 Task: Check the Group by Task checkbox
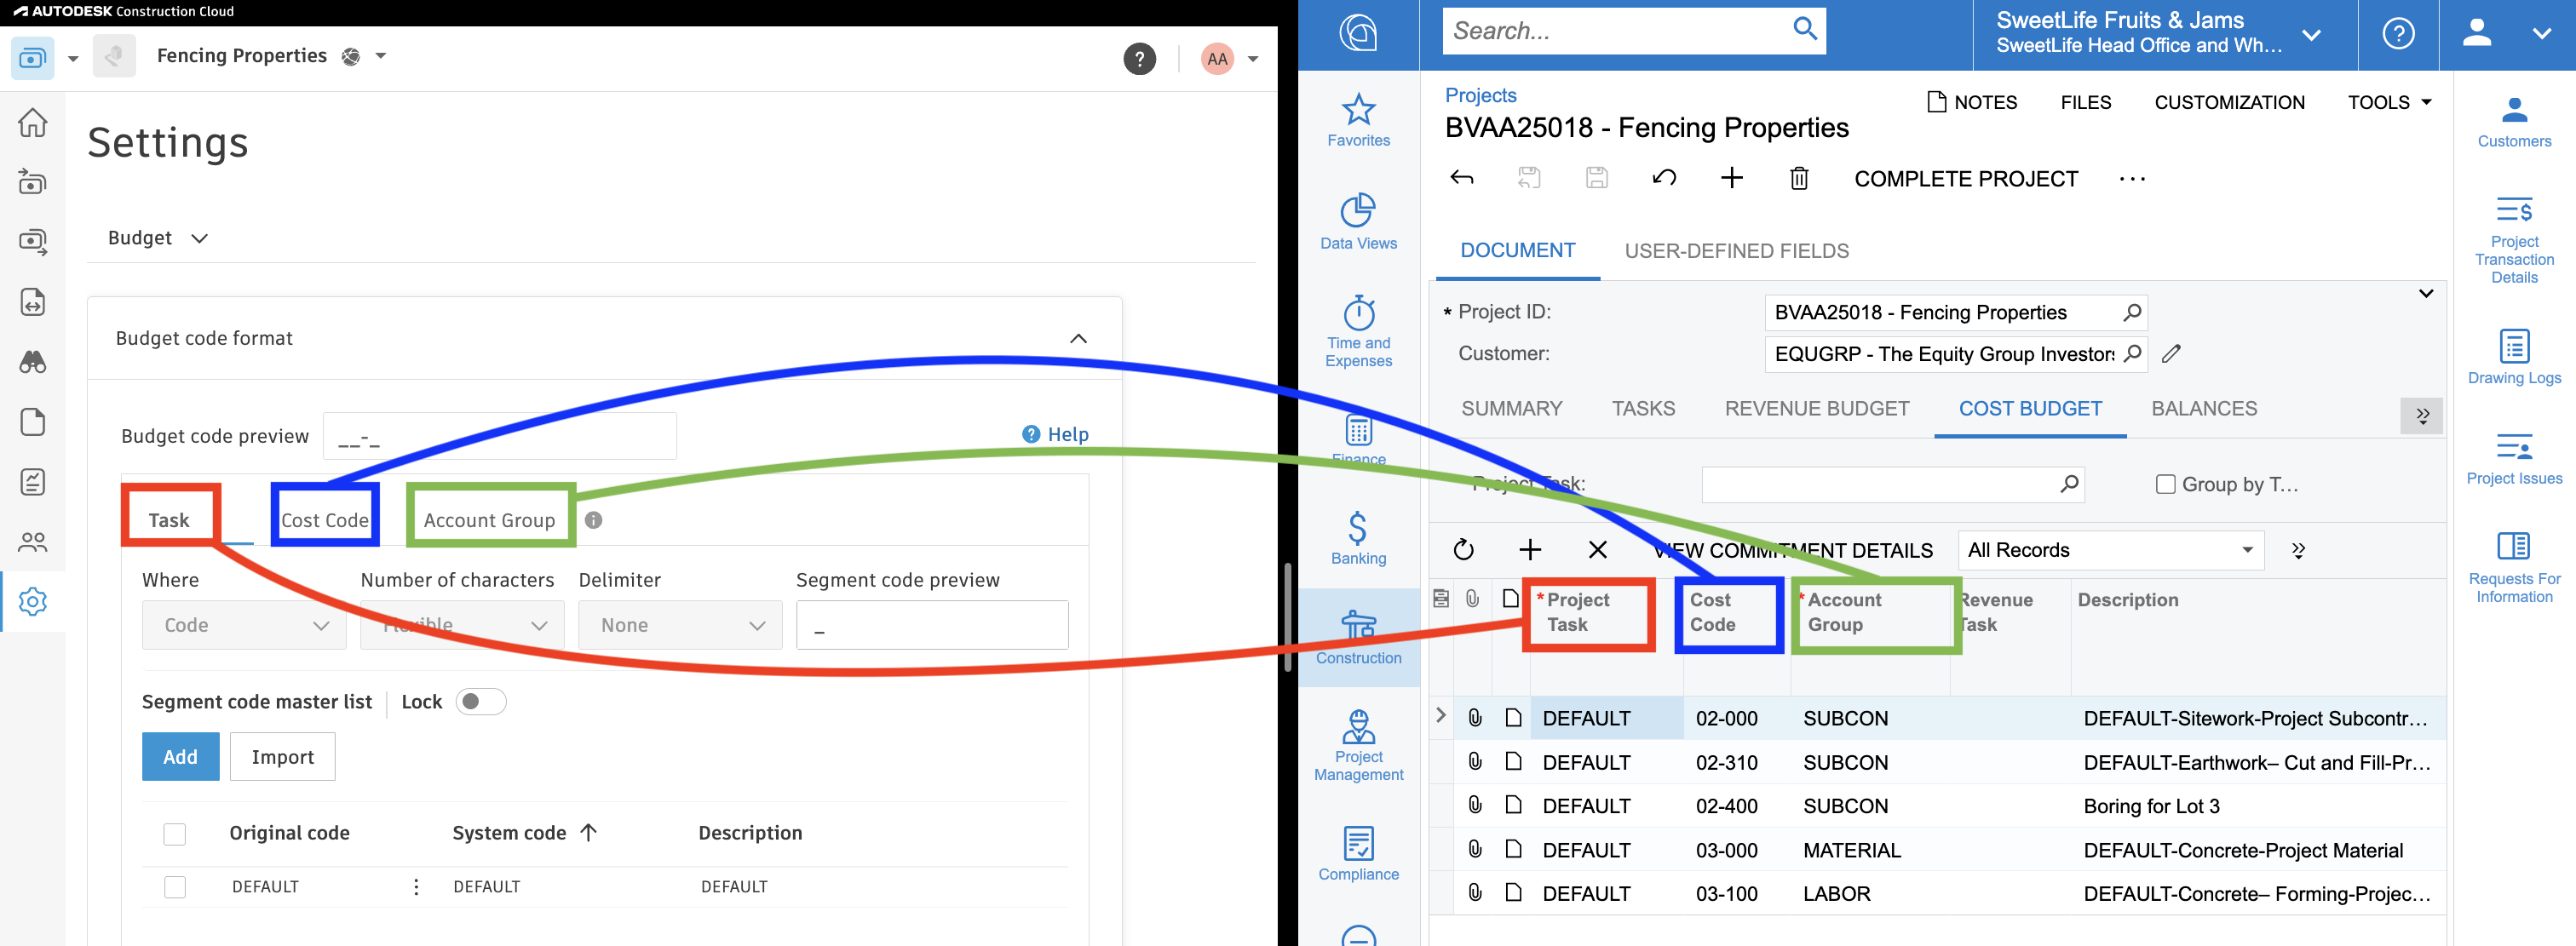[2165, 485]
